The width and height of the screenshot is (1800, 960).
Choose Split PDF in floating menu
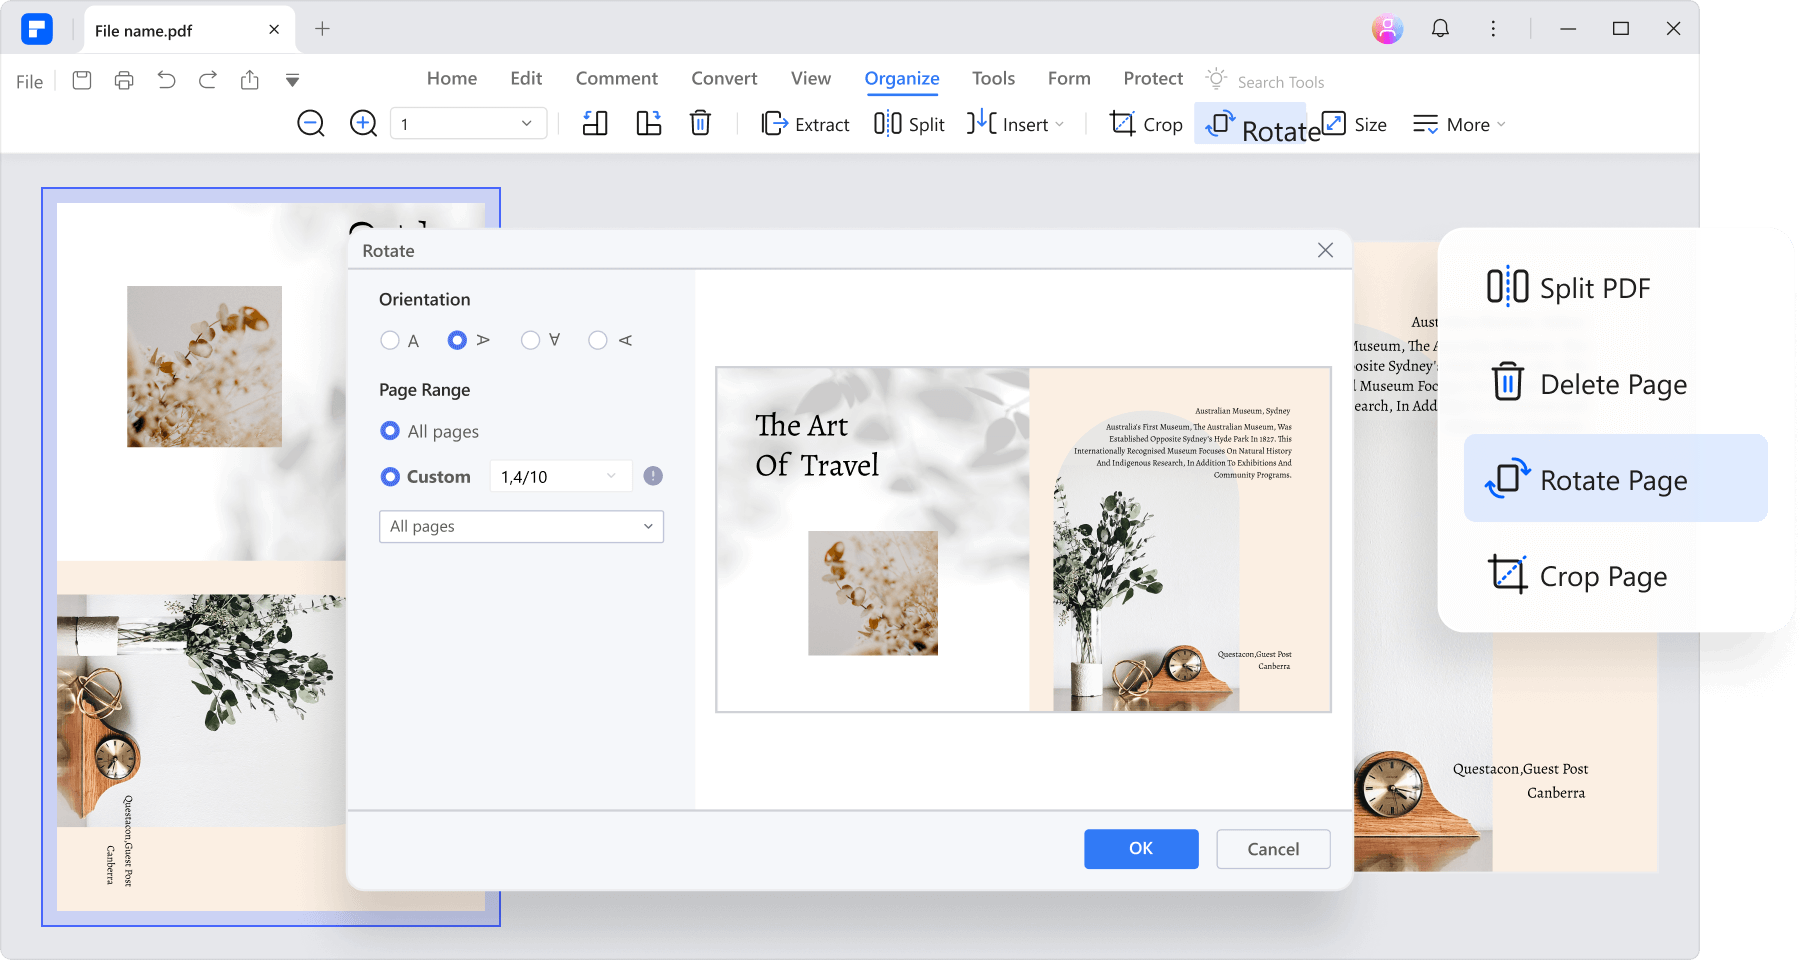(x=1568, y=288)
